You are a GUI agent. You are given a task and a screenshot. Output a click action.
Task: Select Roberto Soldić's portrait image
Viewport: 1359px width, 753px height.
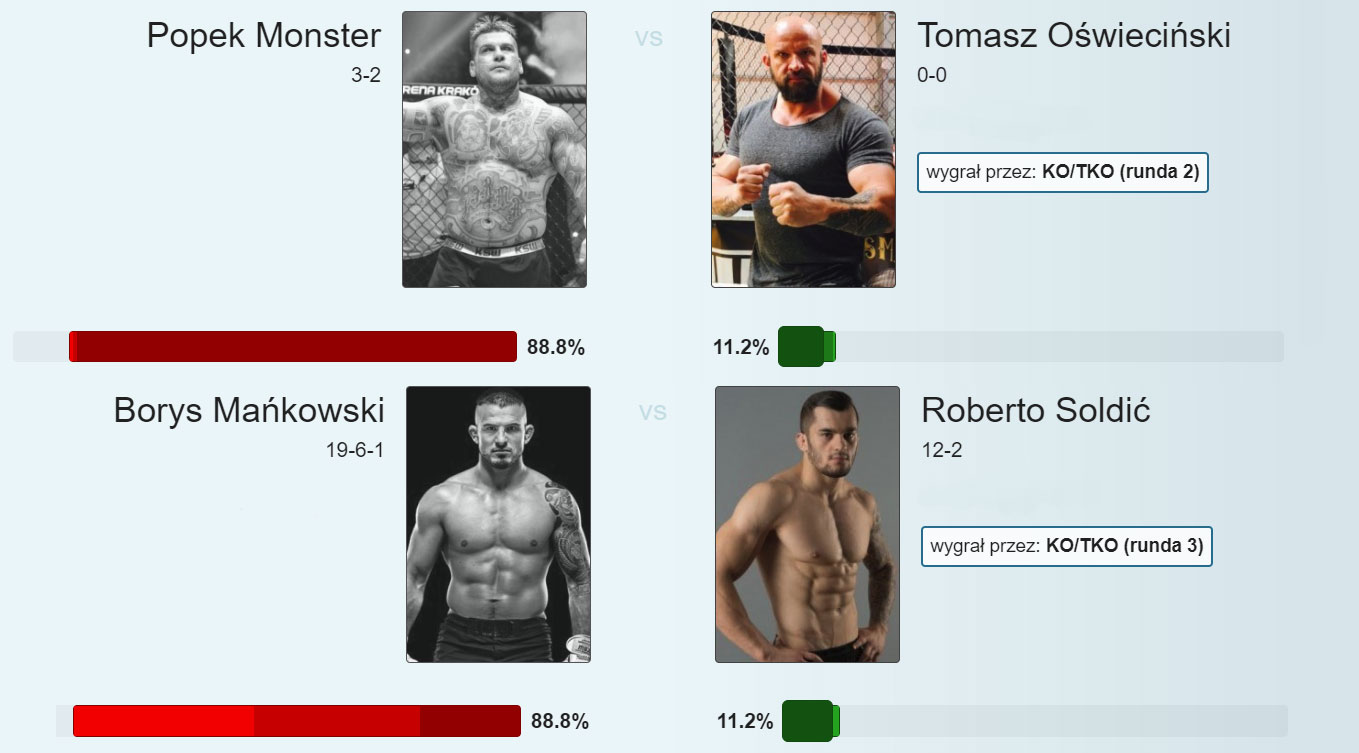807,524
